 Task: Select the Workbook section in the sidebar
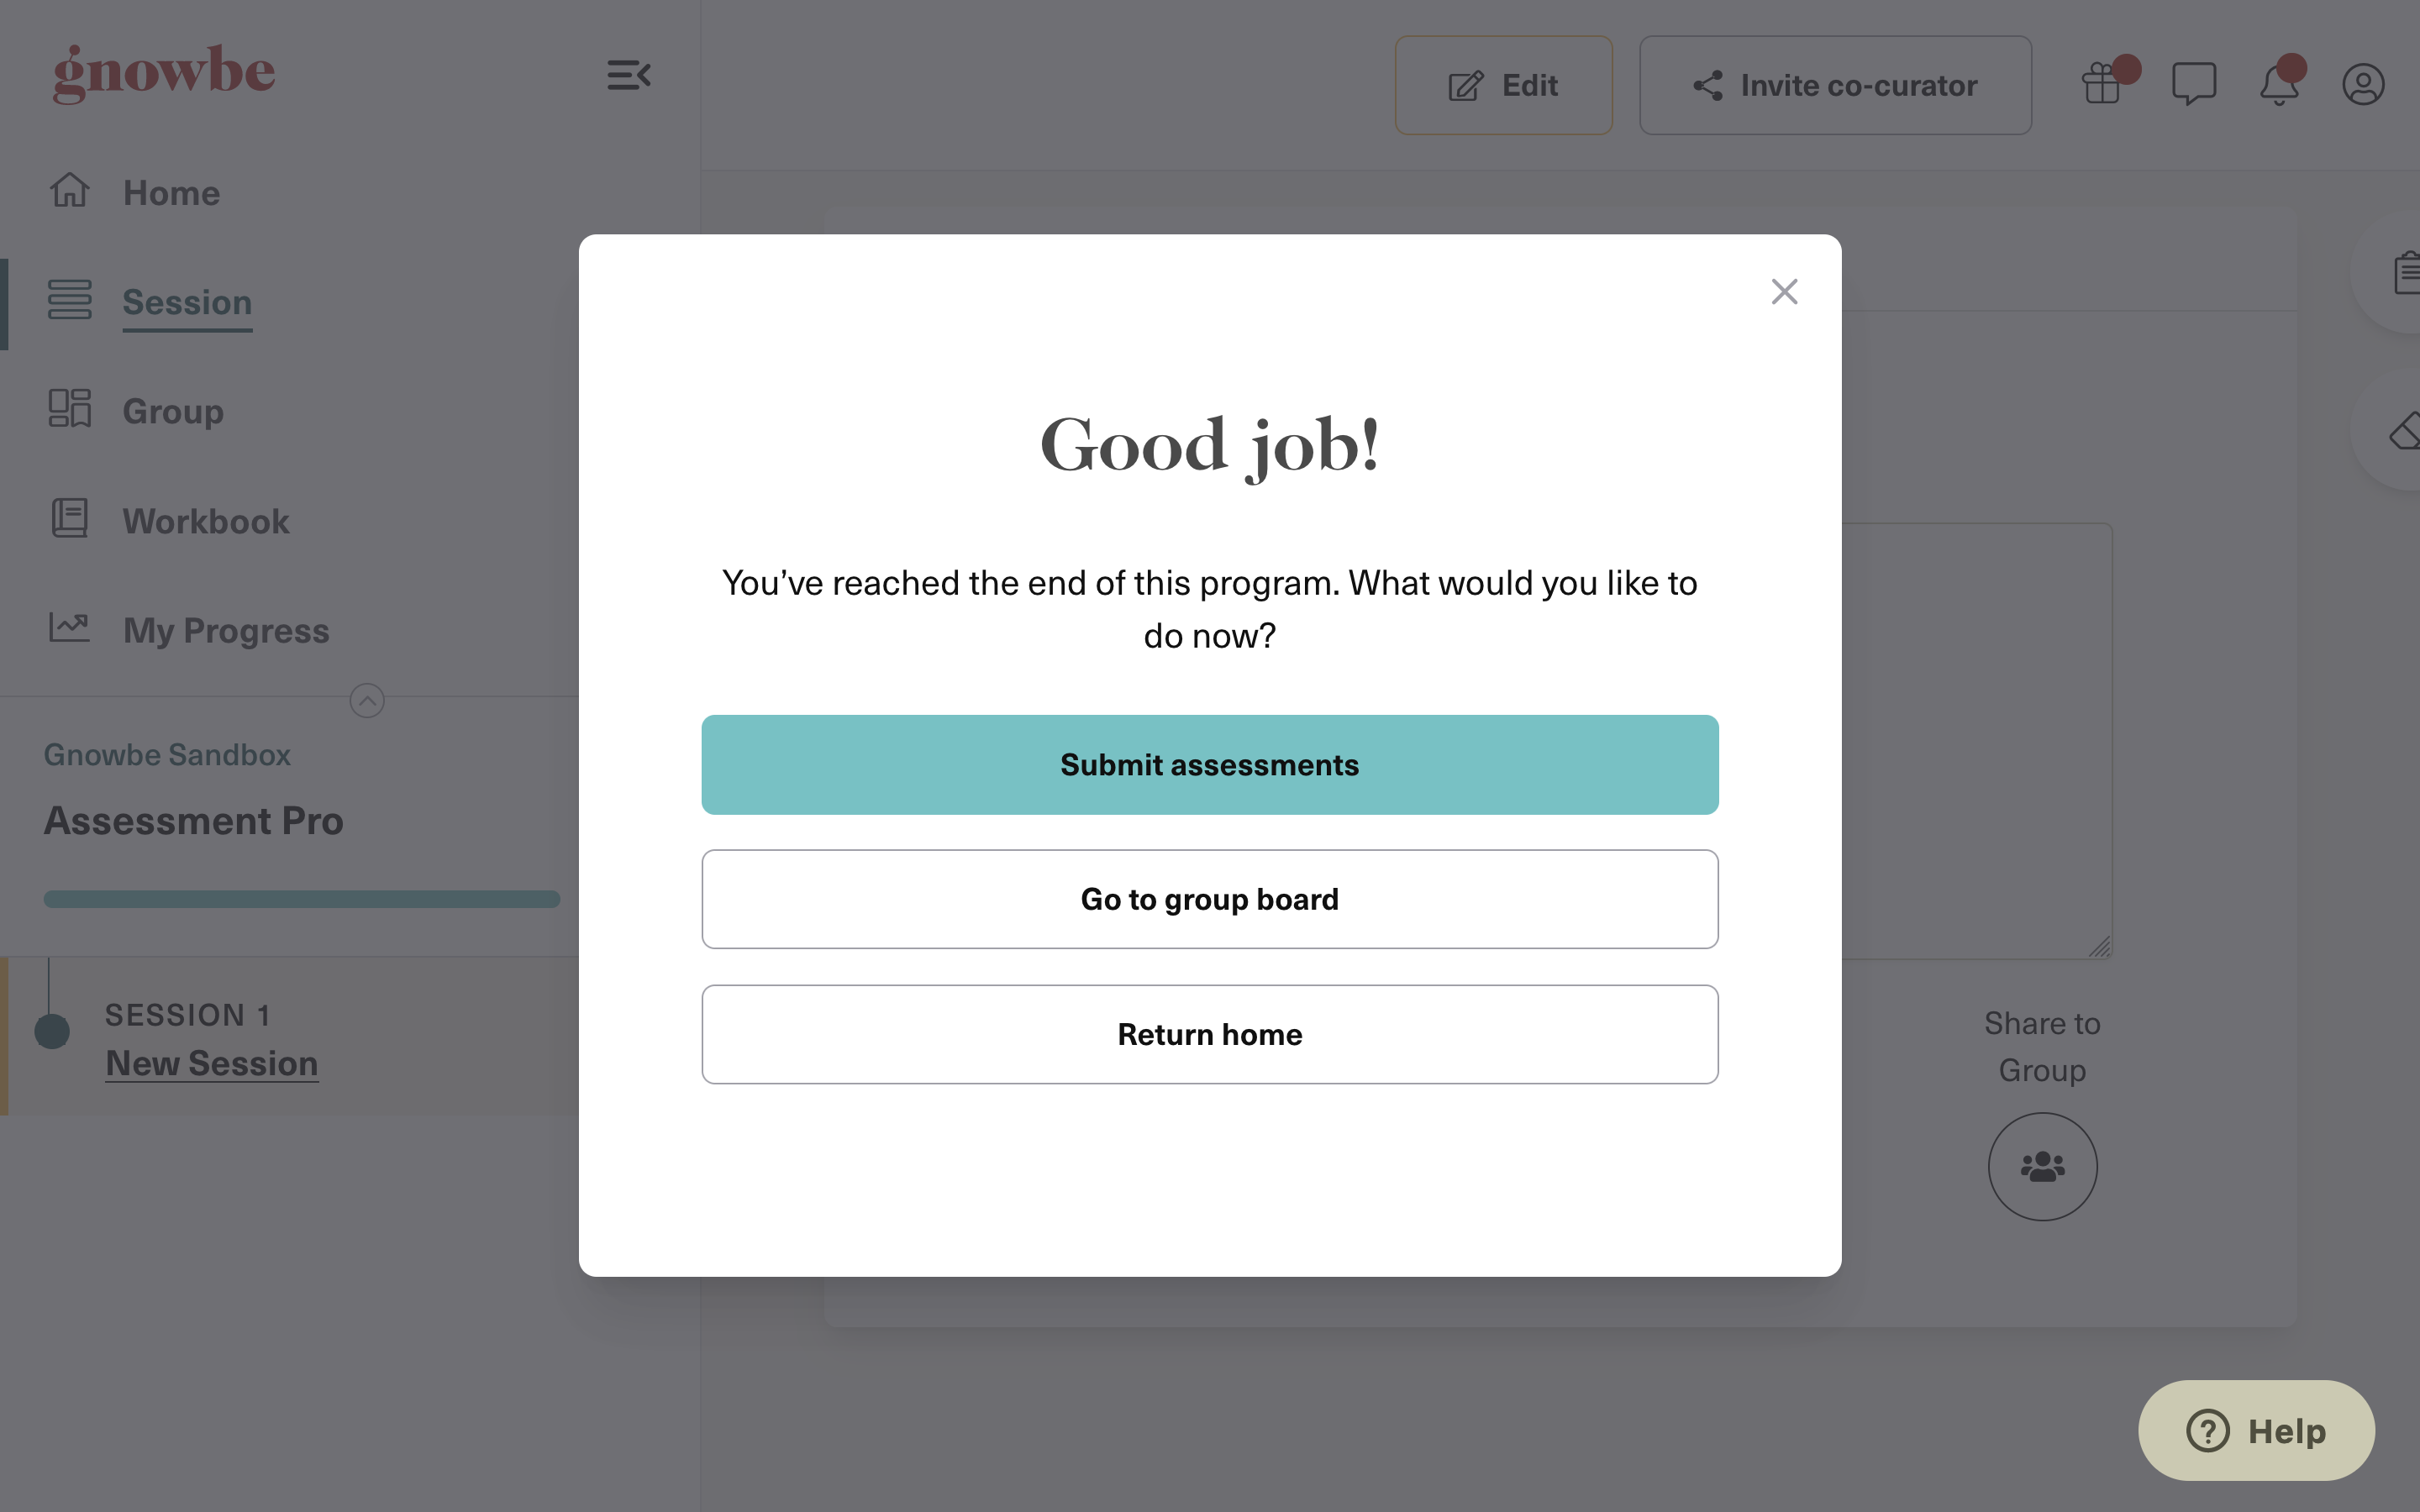(x=205, y=520)
